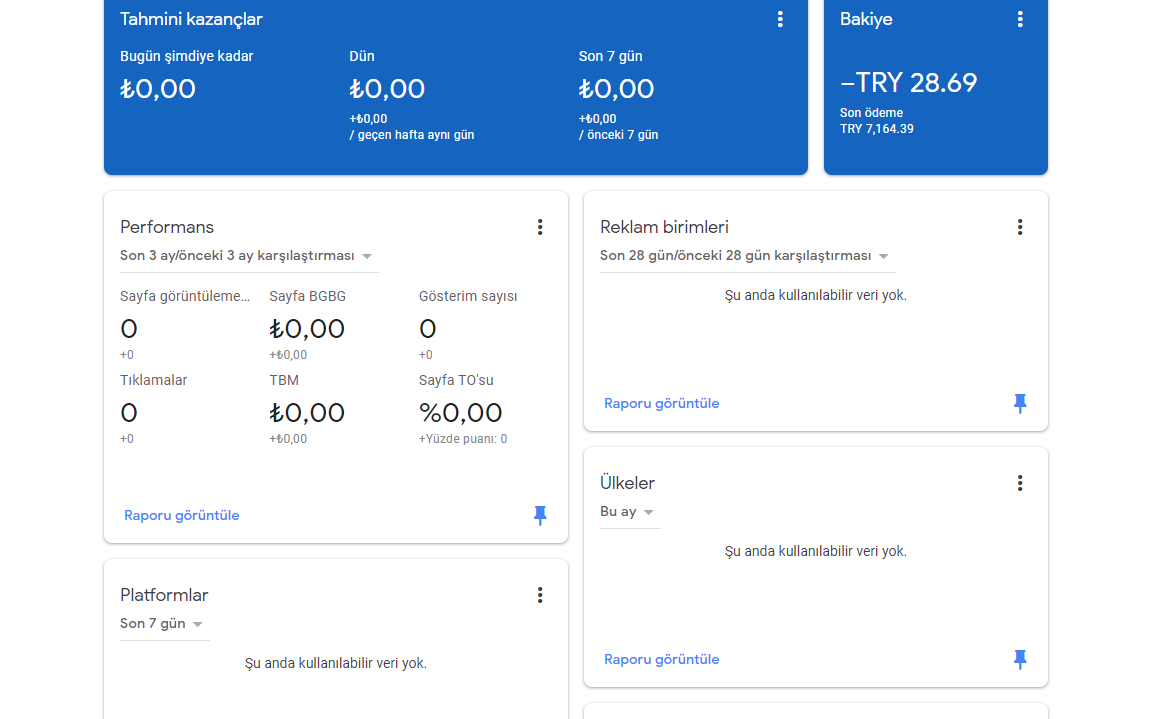Open Raporu görüntüle in Reklam birimleri
1154x719 pixels.
(662, 404)
